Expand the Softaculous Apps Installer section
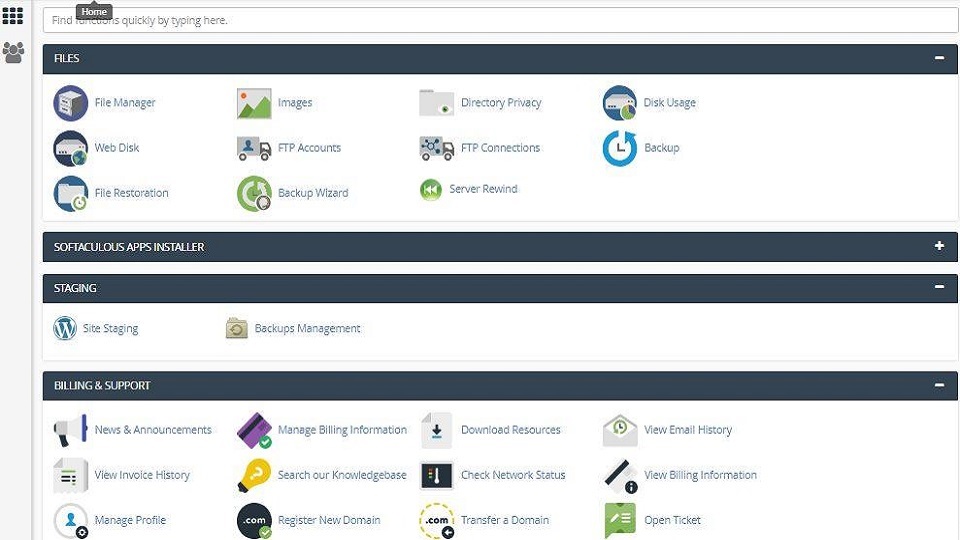Screen dimensions: 960x540 pos(939,246)
